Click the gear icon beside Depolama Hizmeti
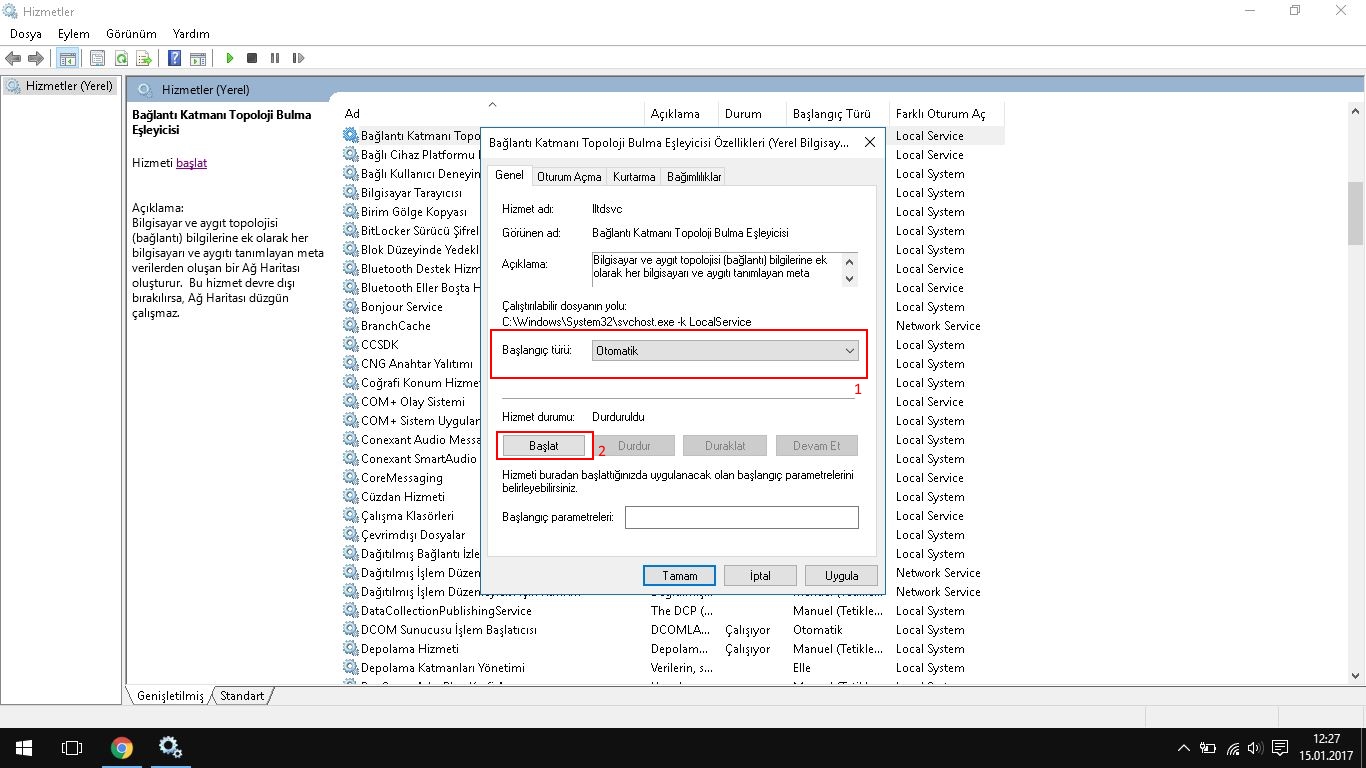1366x768 pixels. coord(350,649)
